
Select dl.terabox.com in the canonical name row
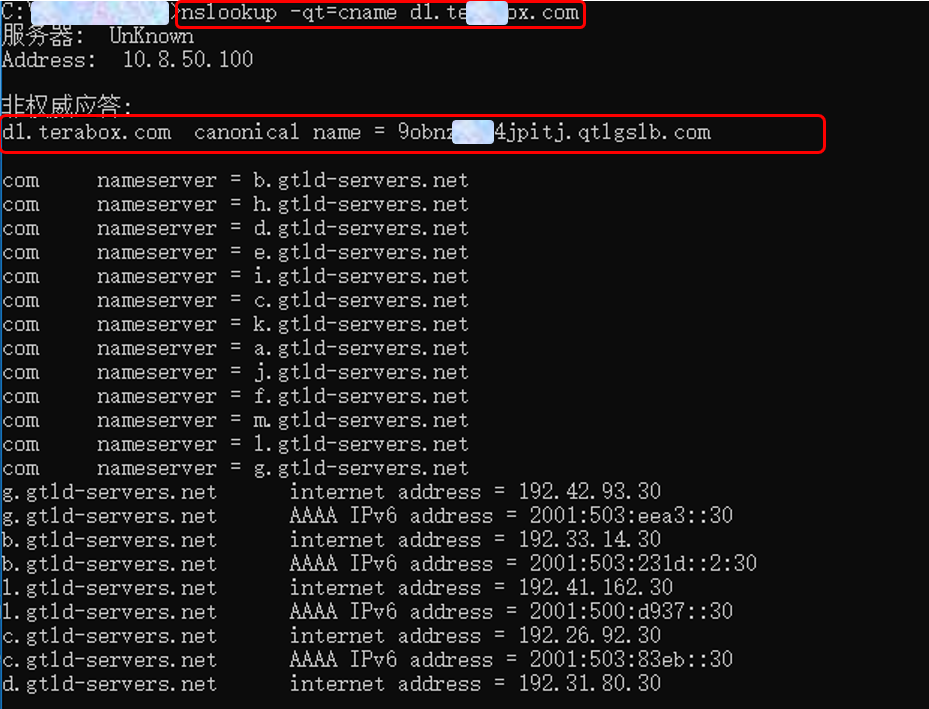pos(87,132)
